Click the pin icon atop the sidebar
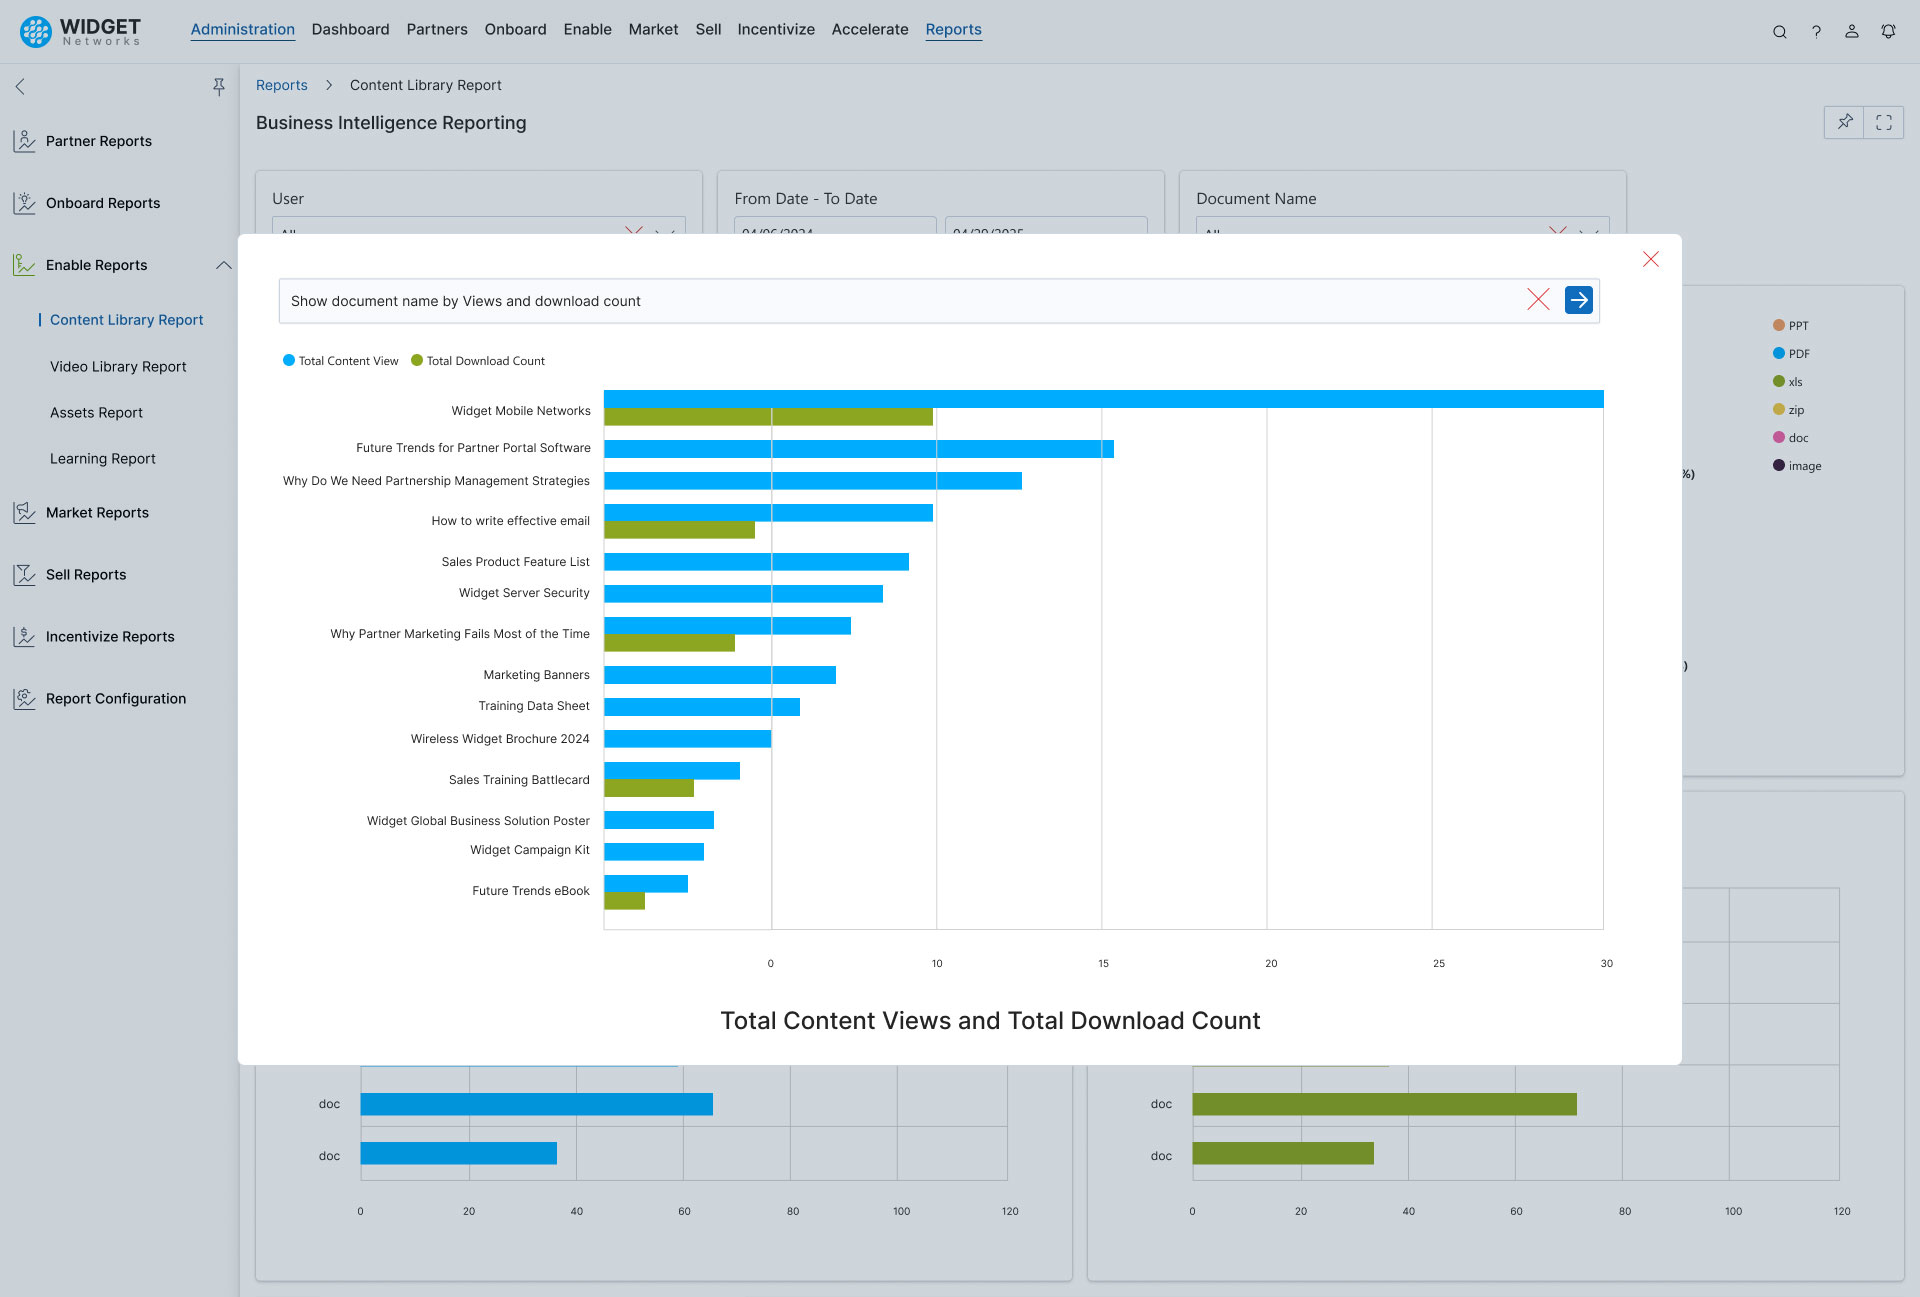Image resolution: width=1920 pixels, height=1297 pixels. (219, 87)
